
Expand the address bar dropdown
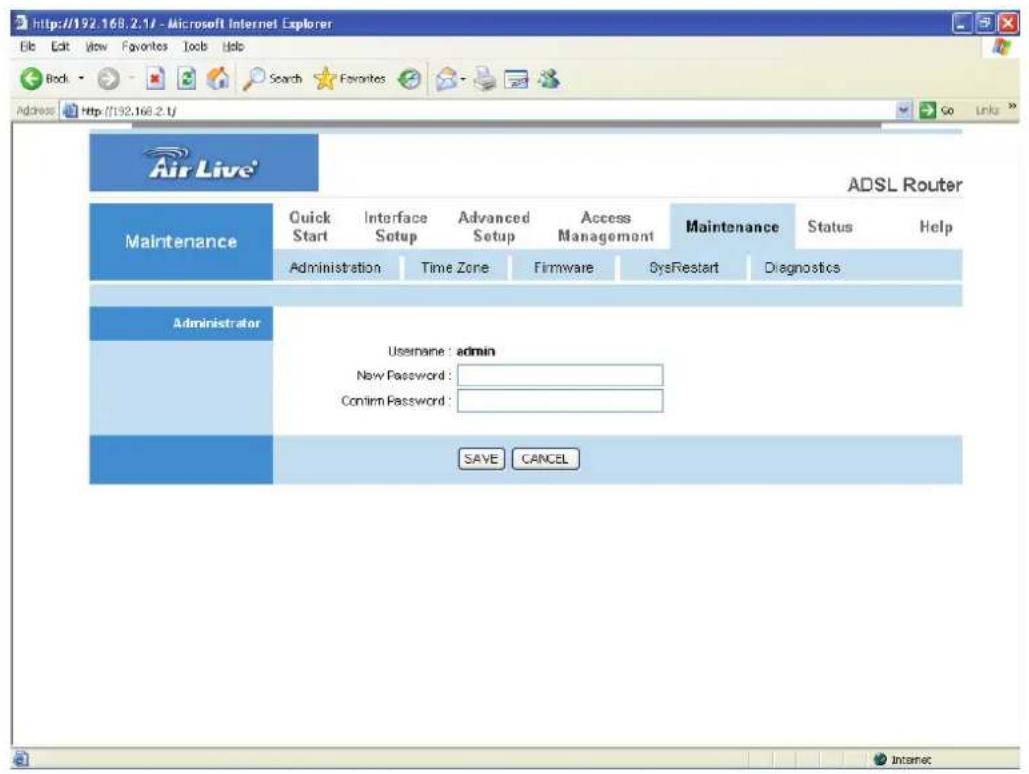[x=904, y=110]
